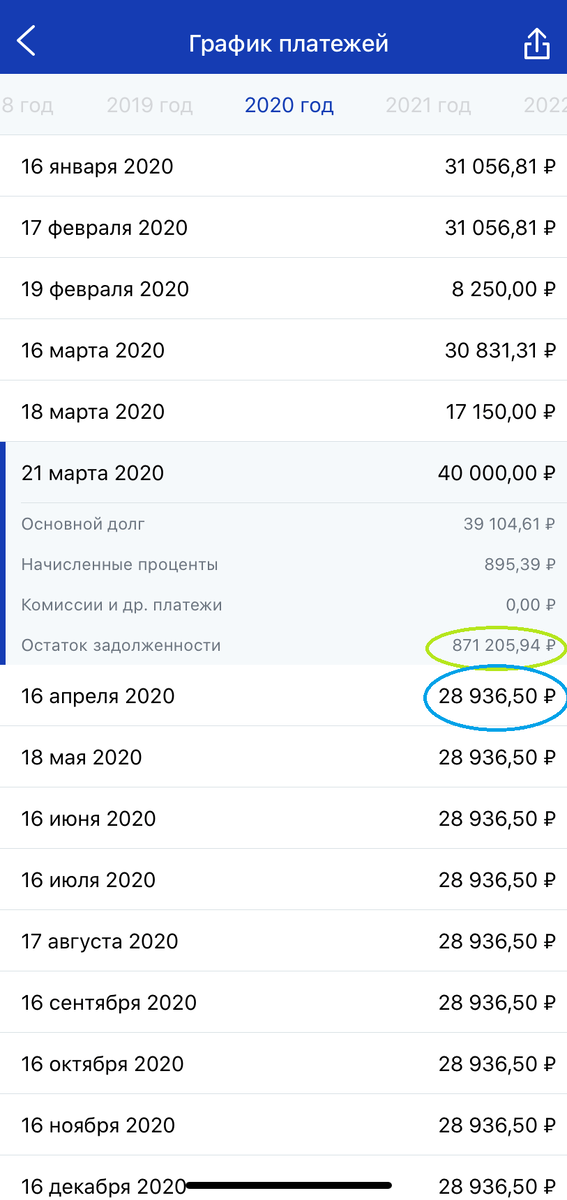Tap the Остаток задолженности label
This screenshot has height=1200, width=567.
pyautogui.click(x=121, y=645)
